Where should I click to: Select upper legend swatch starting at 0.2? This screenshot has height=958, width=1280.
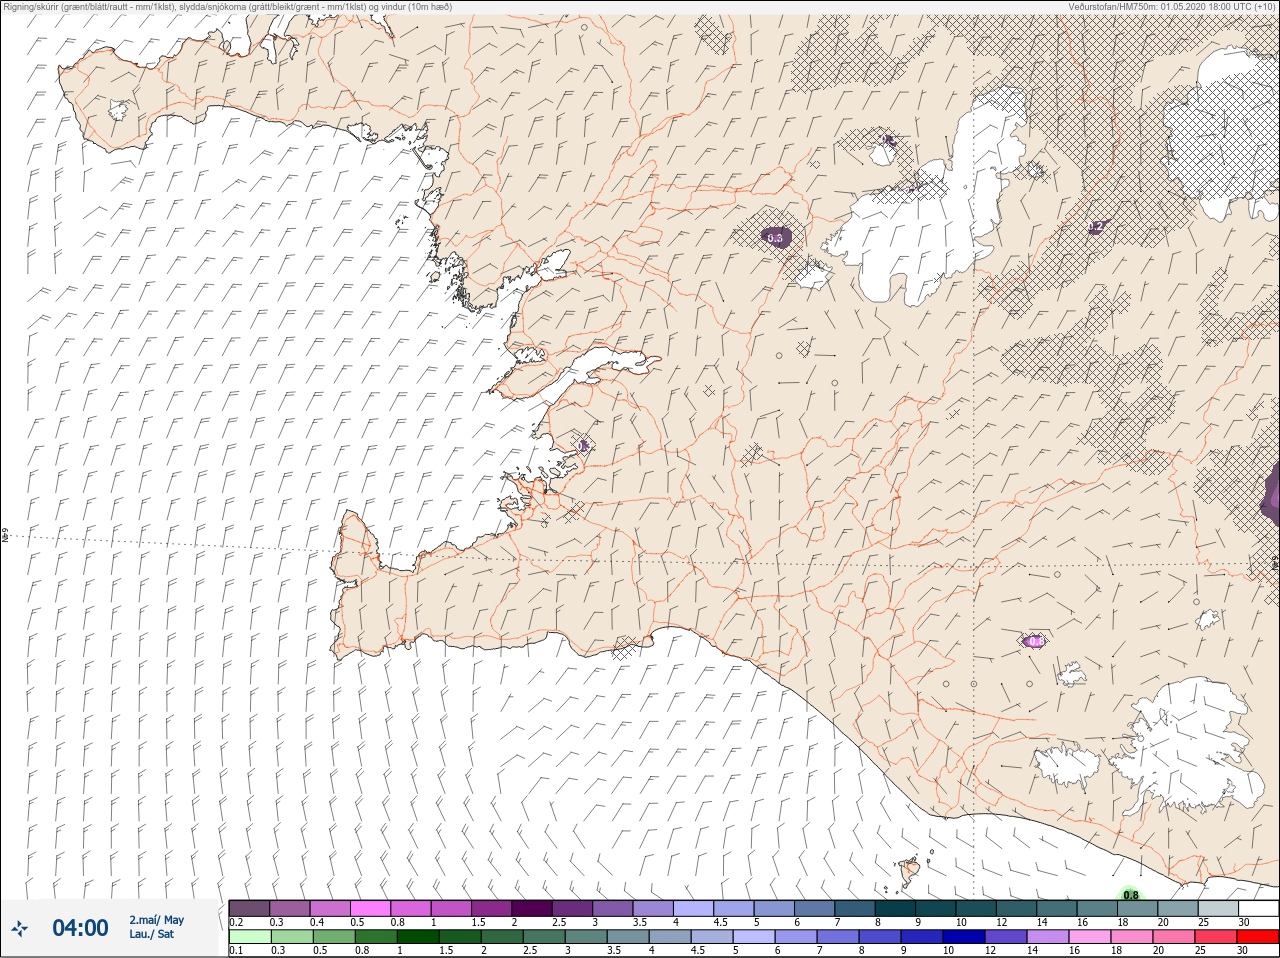pos(249,908)
